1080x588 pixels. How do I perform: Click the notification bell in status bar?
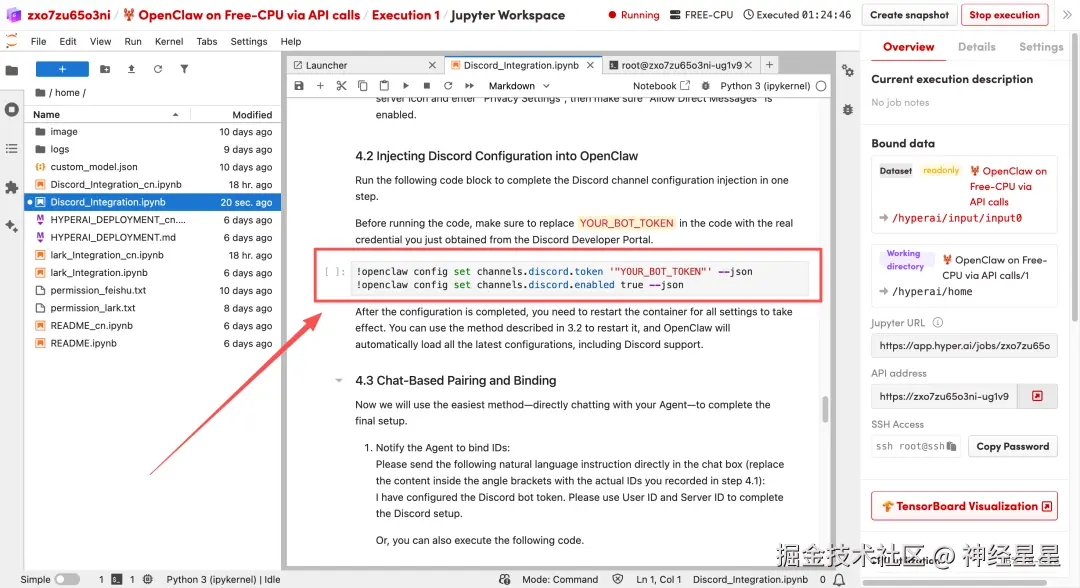tap(839, 580)
